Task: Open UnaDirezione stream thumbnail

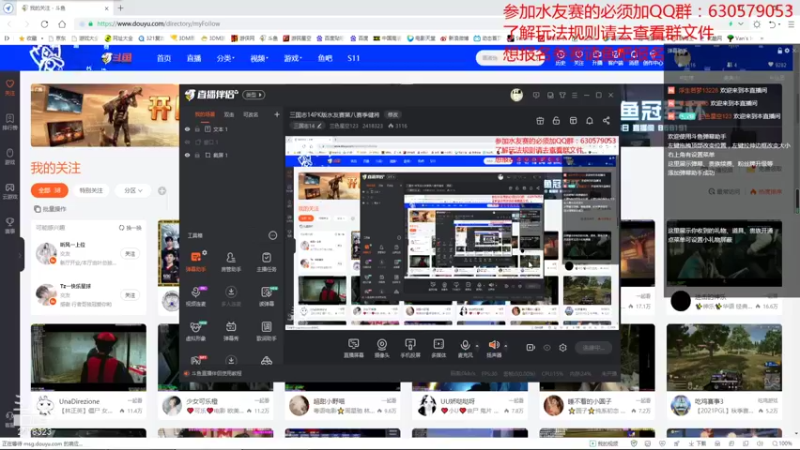Action: tap(88, 357)
